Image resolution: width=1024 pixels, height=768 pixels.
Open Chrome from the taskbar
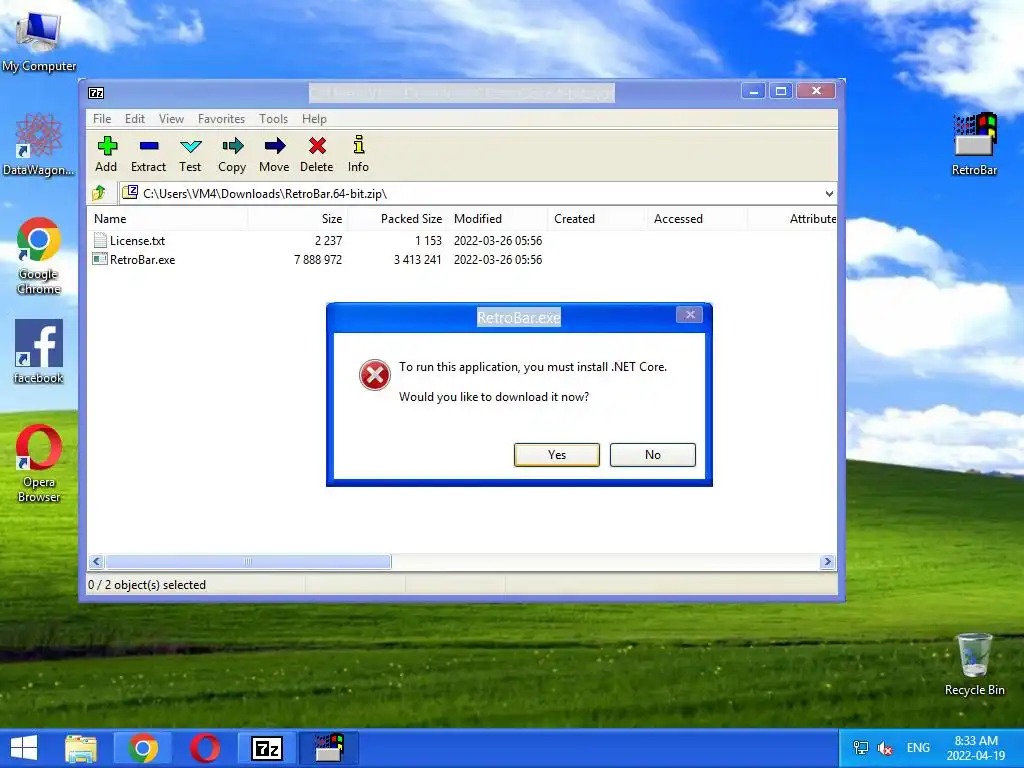(143, 748)
